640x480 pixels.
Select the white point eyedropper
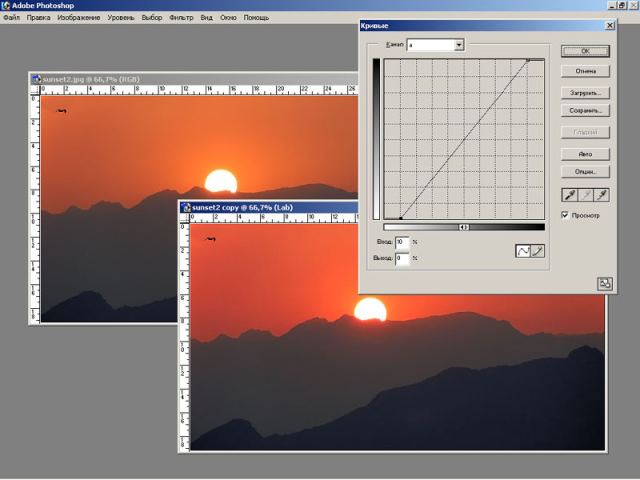(602, 195)
